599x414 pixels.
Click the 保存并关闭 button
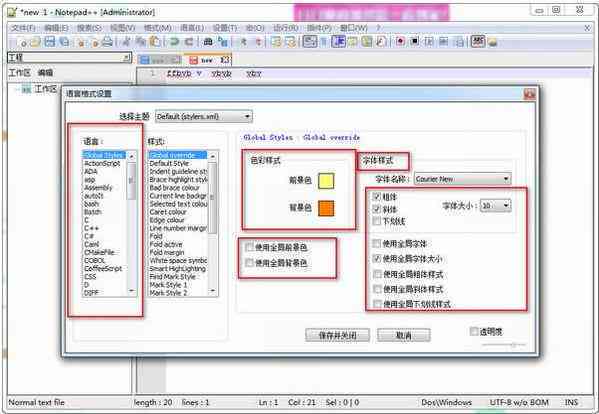point(337,335)
